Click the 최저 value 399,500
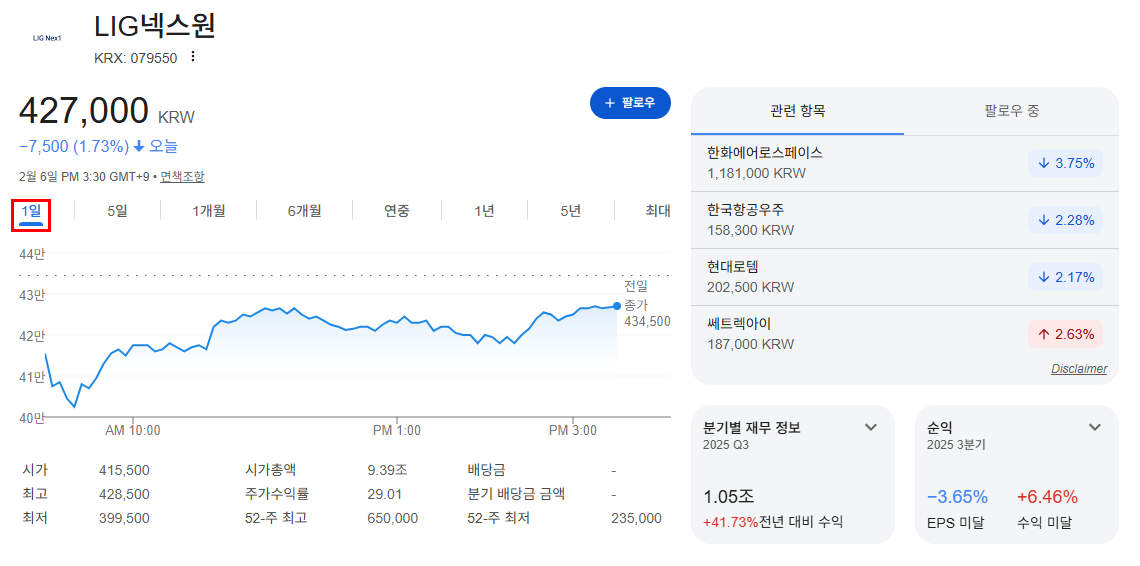This screenshot has height=566, width=1140. (124, 519)
